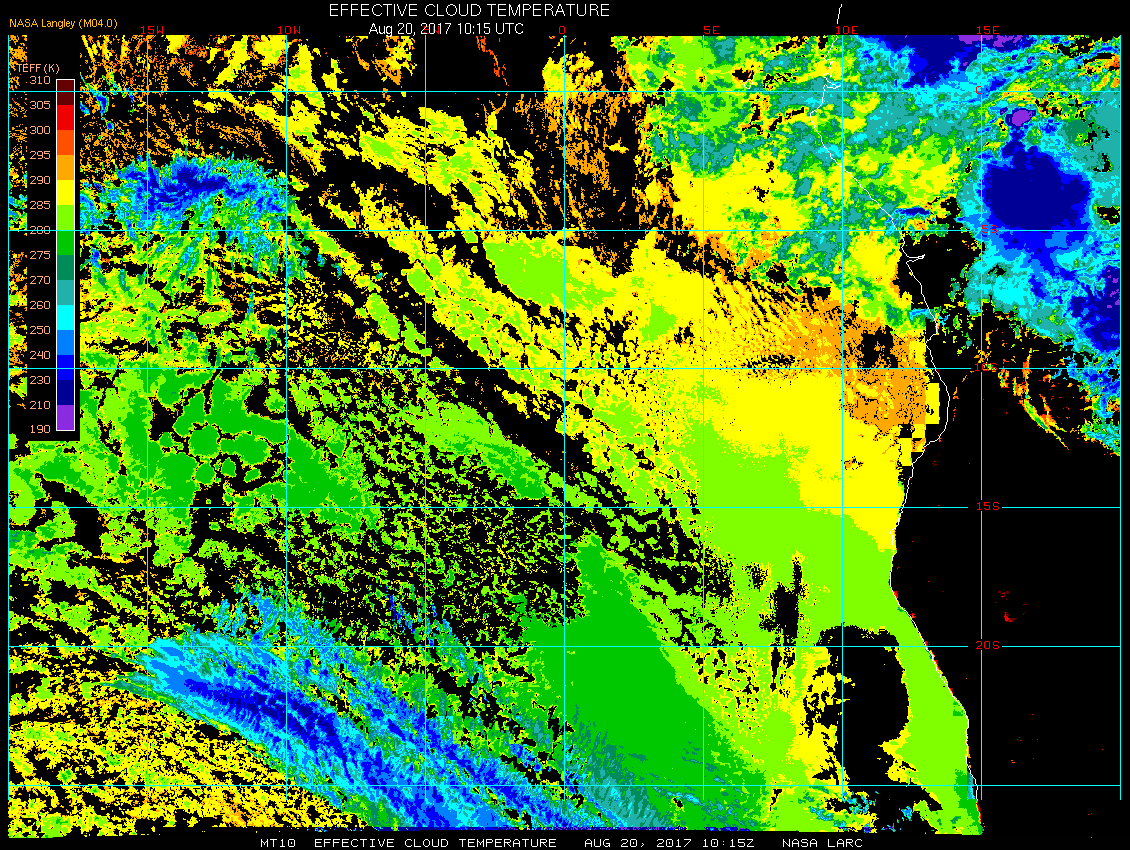Viewport: 1130px width, 850px height.
Task: Click the '260' scale label
Action: 40,305
